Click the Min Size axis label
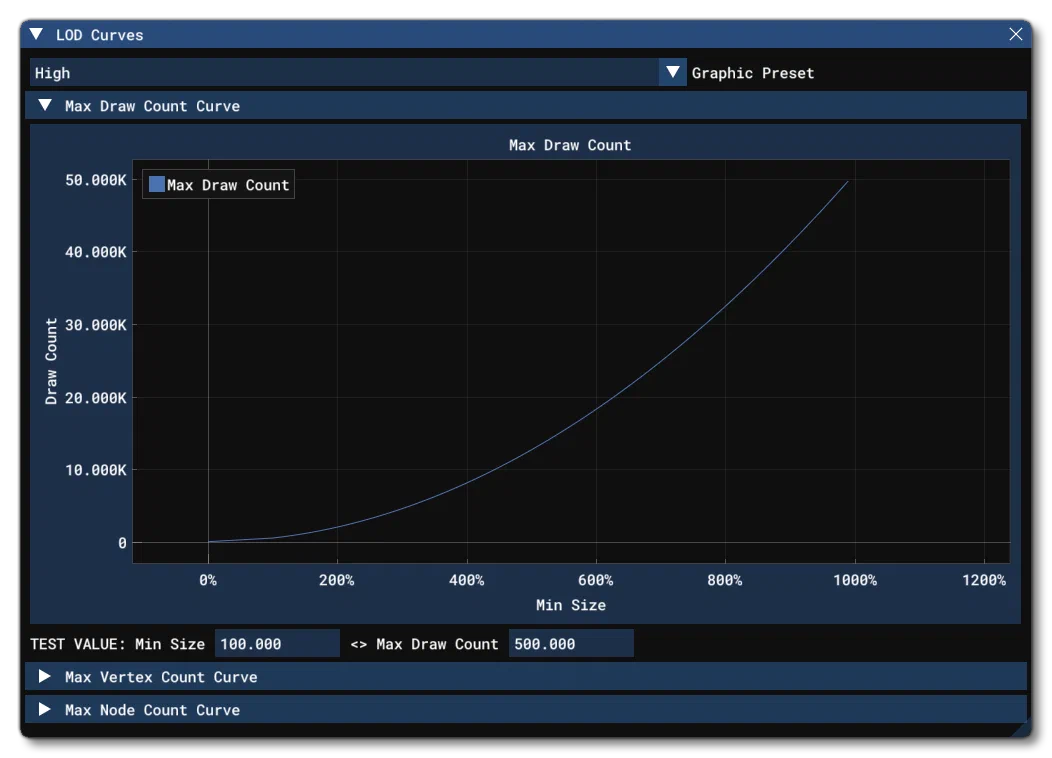Screen dimensions: 1052x758 571,605
